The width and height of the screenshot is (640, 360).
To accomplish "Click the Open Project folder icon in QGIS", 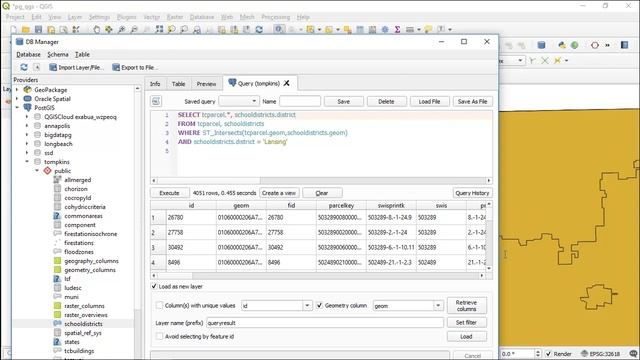I will coord(26,29).
